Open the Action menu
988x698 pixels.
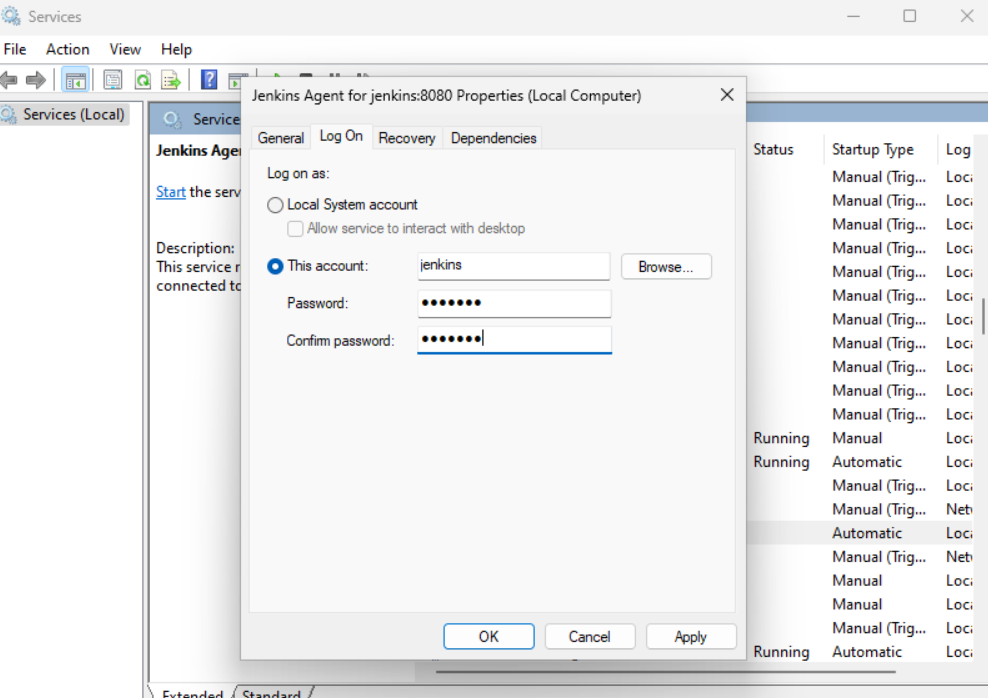click(x=67, y=49)
